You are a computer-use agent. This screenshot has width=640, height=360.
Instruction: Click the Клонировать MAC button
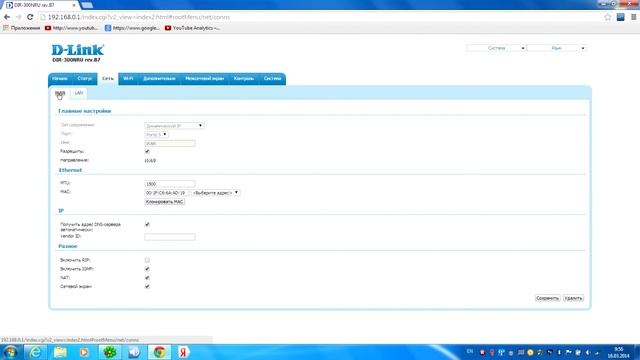(x=164, y=202)
